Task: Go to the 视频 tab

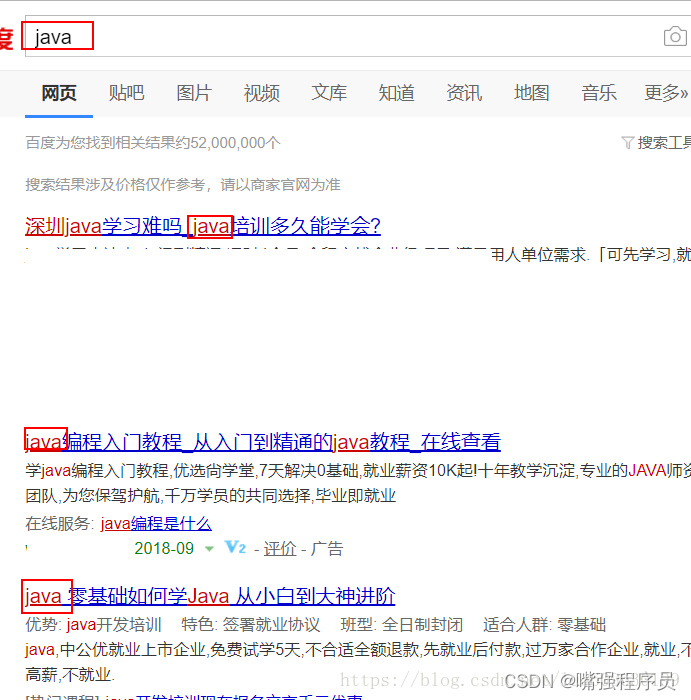Action: coord(261,93)
